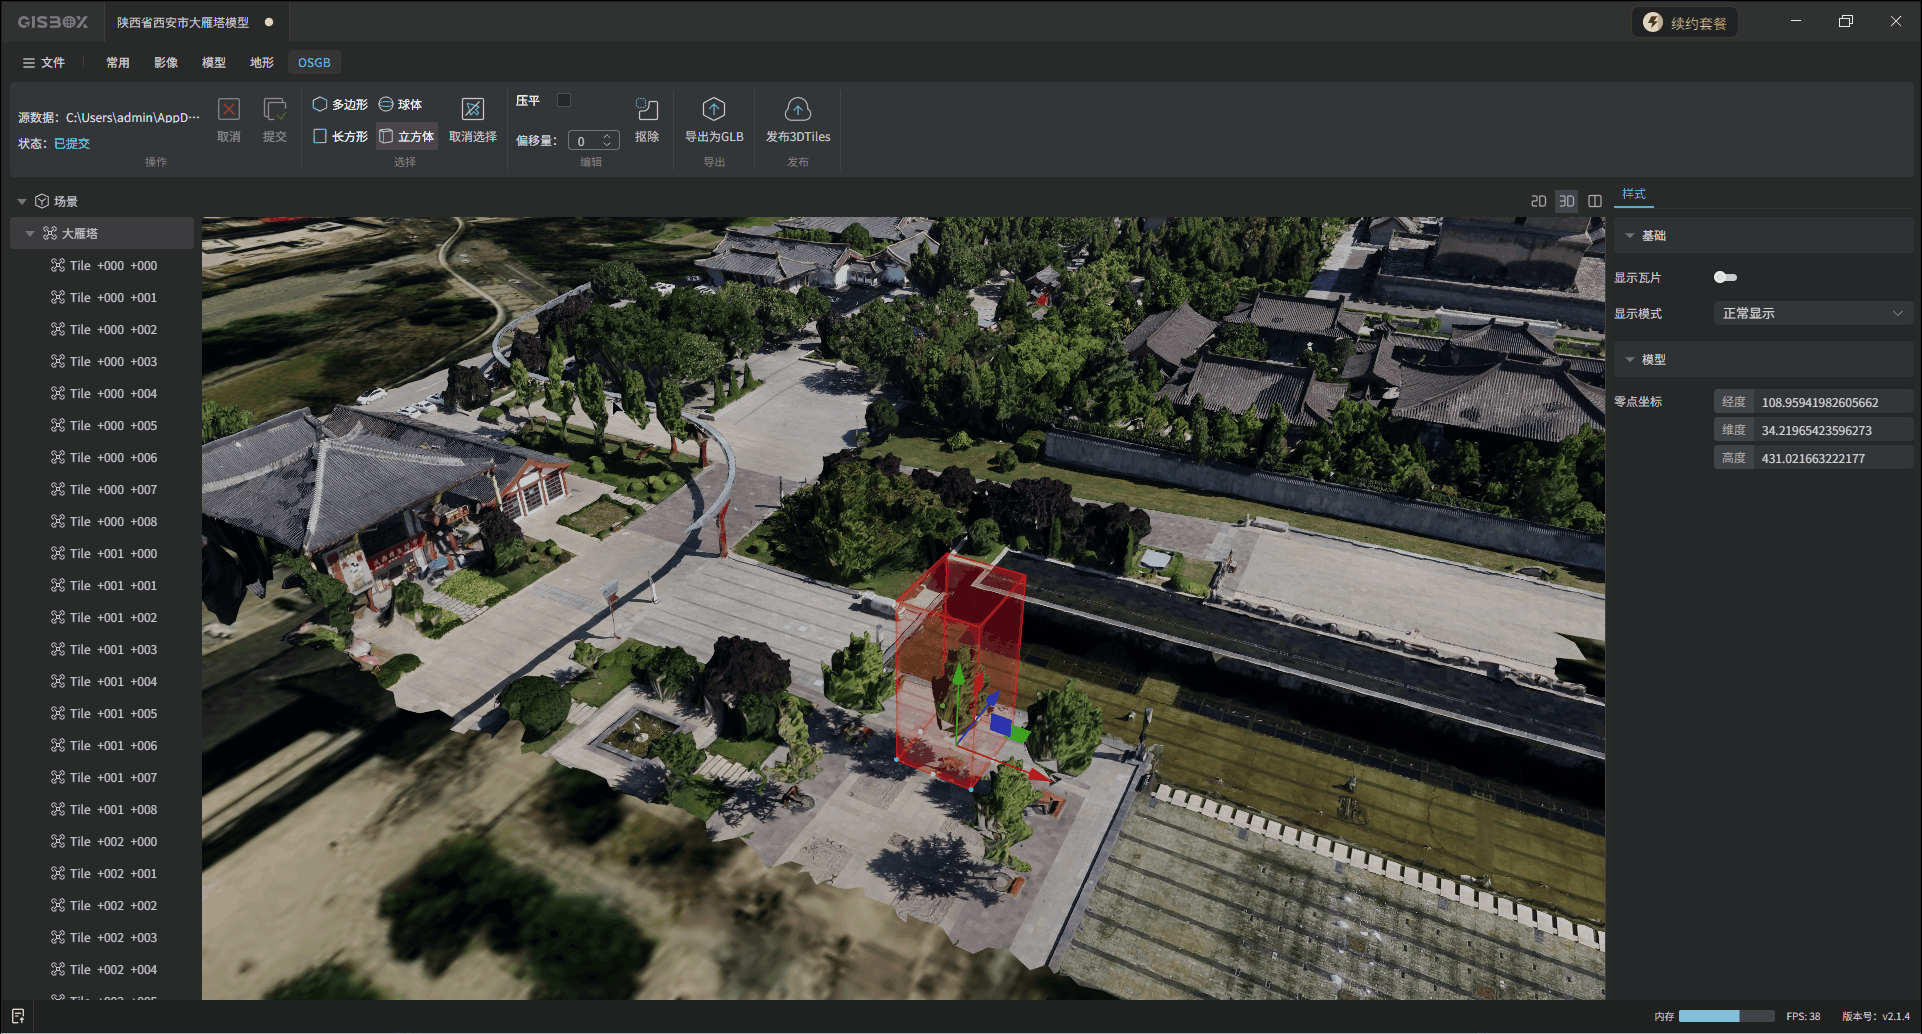Select the 多边形 polygon selection tool
Image resolution: width=1922 pixels, height=1034 pixels.
point(340,104)
